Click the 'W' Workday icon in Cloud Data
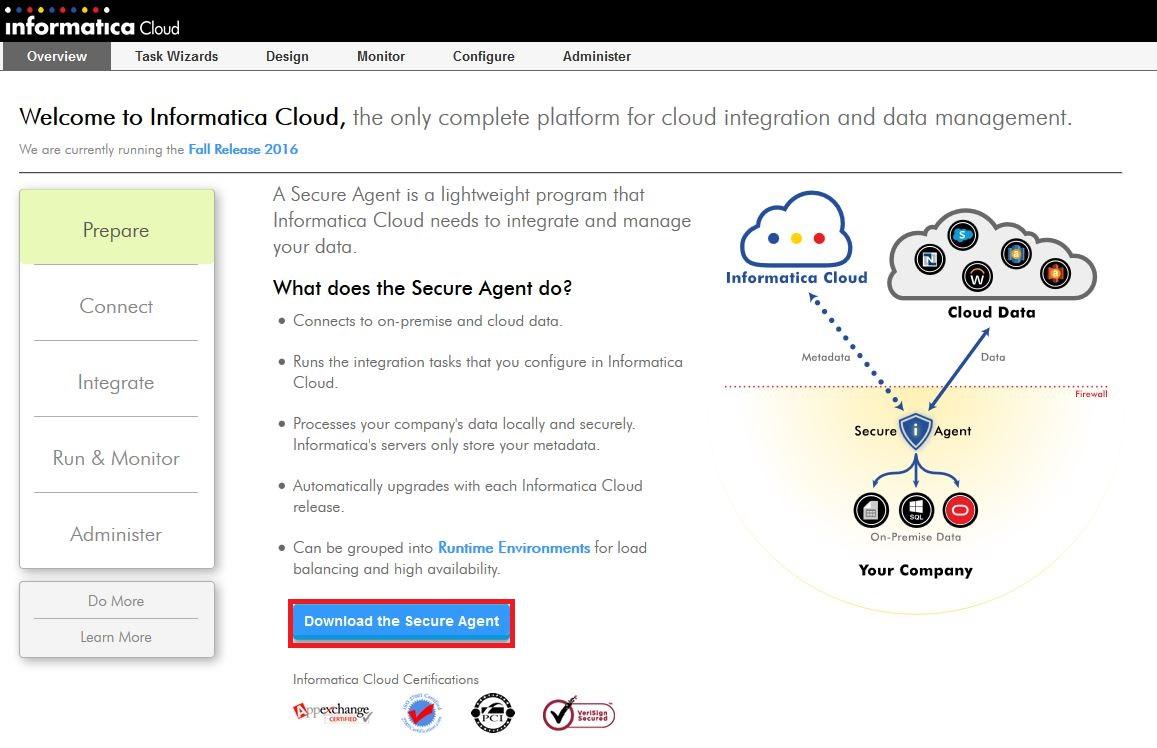The height and width of the screenshot is (748, 1157). click(977, 277)
